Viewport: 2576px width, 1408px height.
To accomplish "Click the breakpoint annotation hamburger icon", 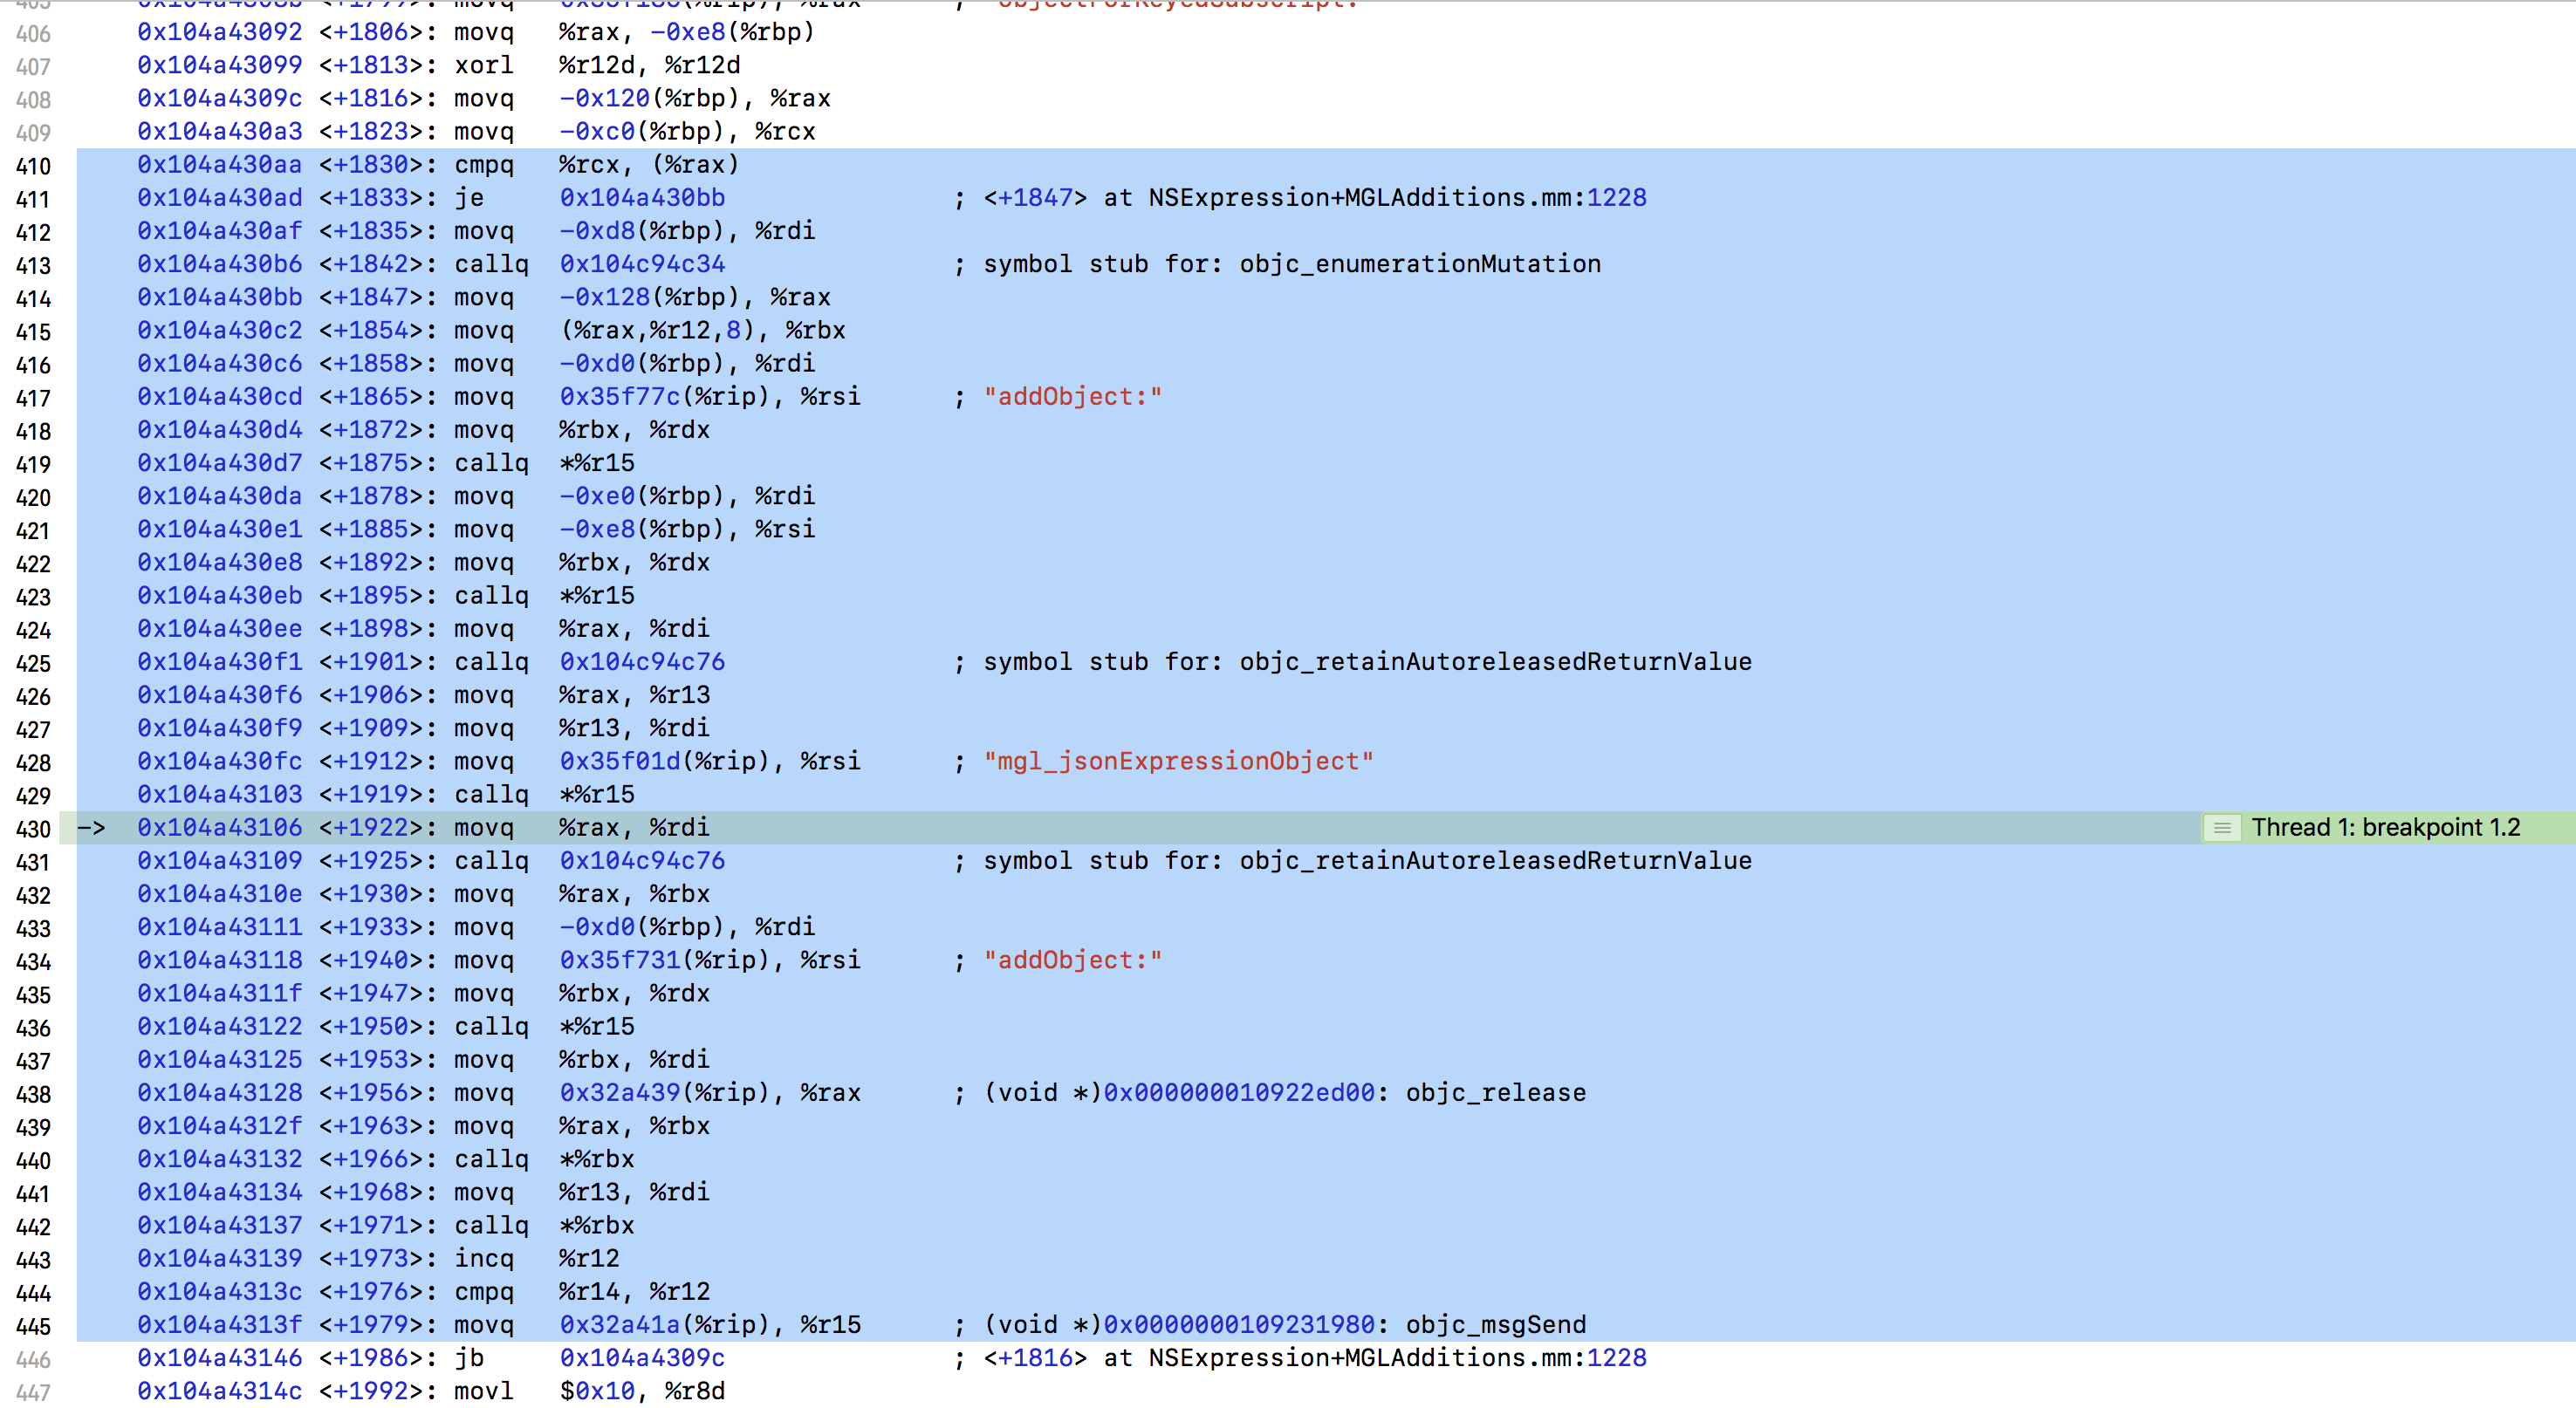I will (x=2222, y=827).
